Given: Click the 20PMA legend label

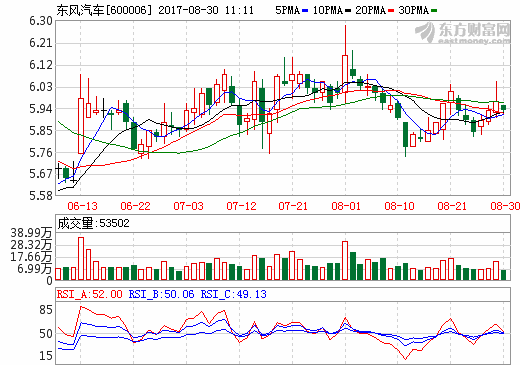Looking at the screenshot, I should click(370, 10).
